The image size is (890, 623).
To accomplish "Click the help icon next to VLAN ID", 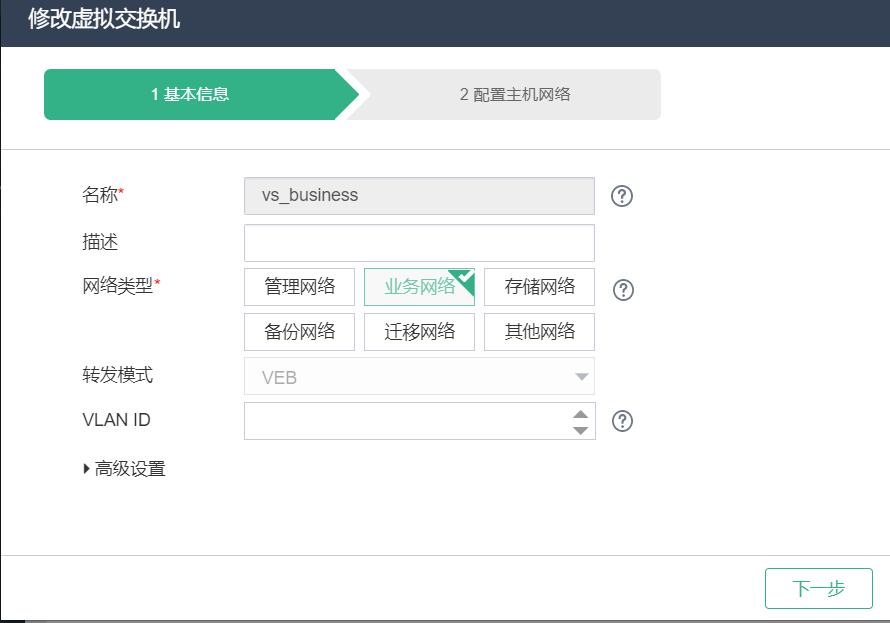I will [x=622, y=421].
